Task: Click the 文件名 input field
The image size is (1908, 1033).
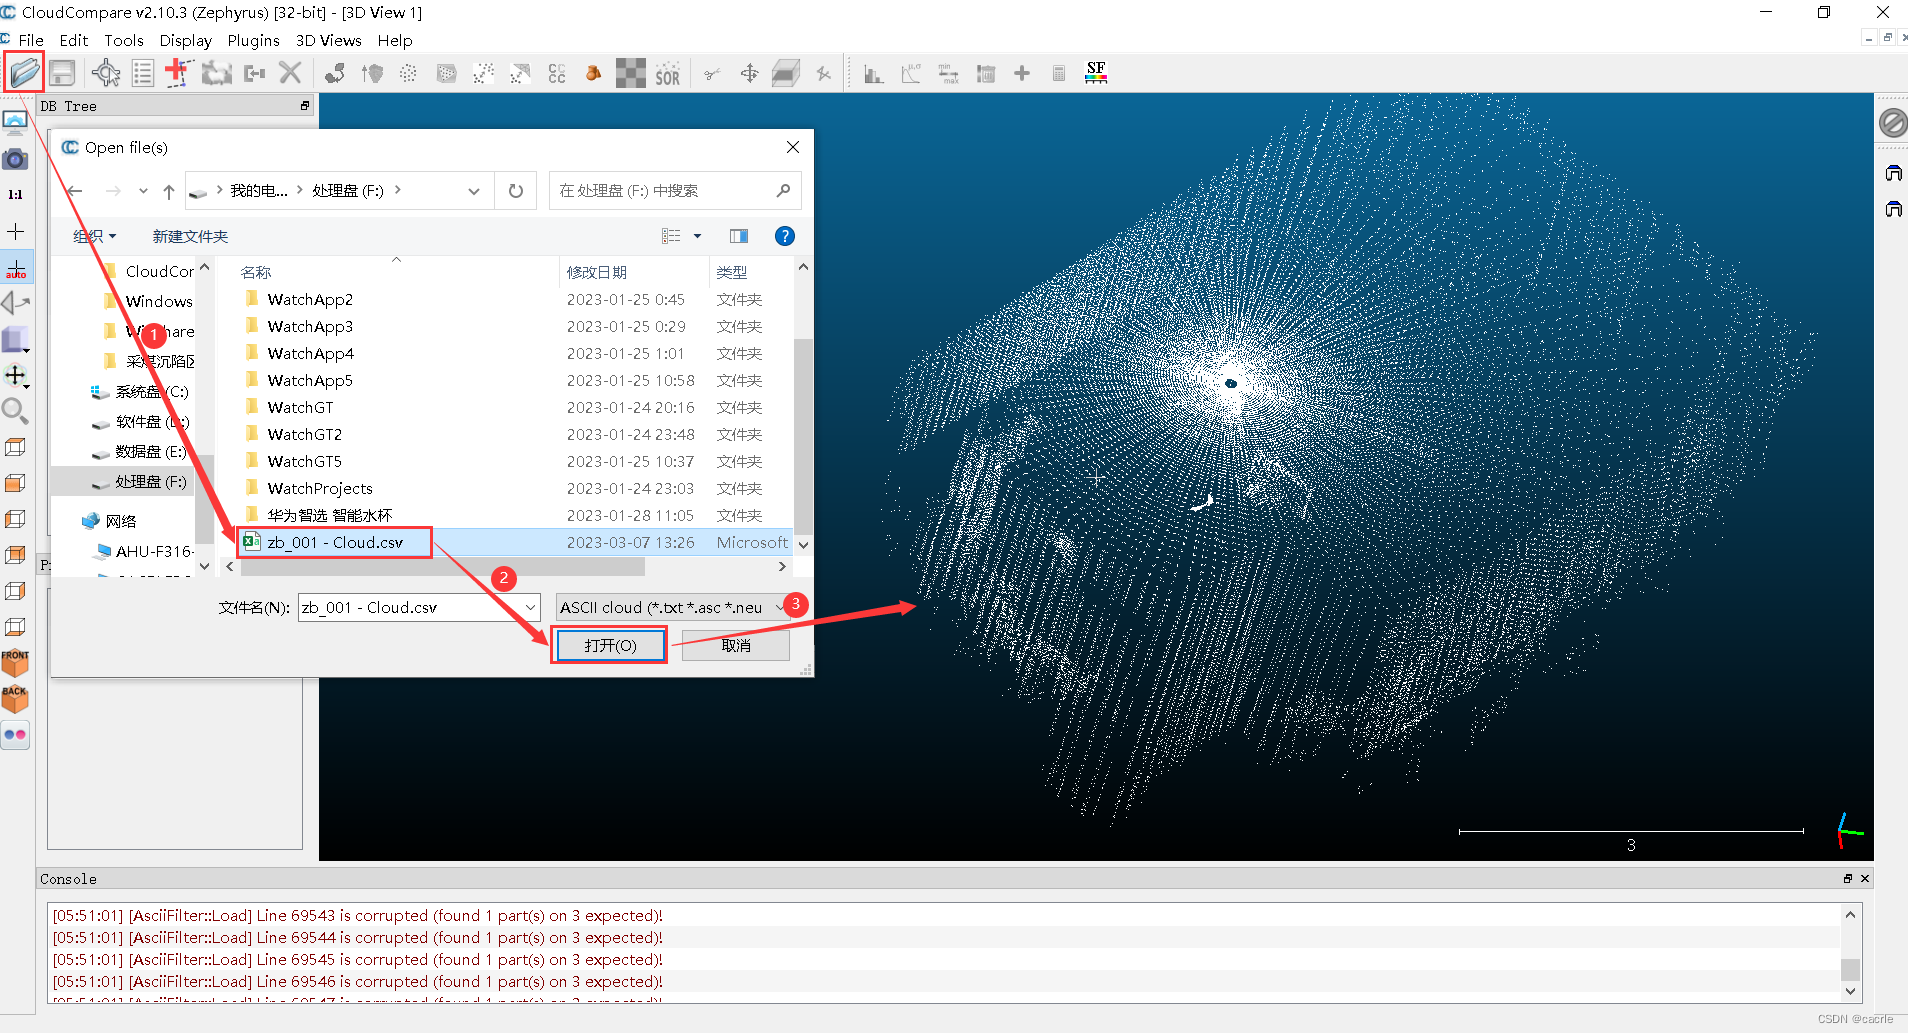Action: click(x=410, y=607)
